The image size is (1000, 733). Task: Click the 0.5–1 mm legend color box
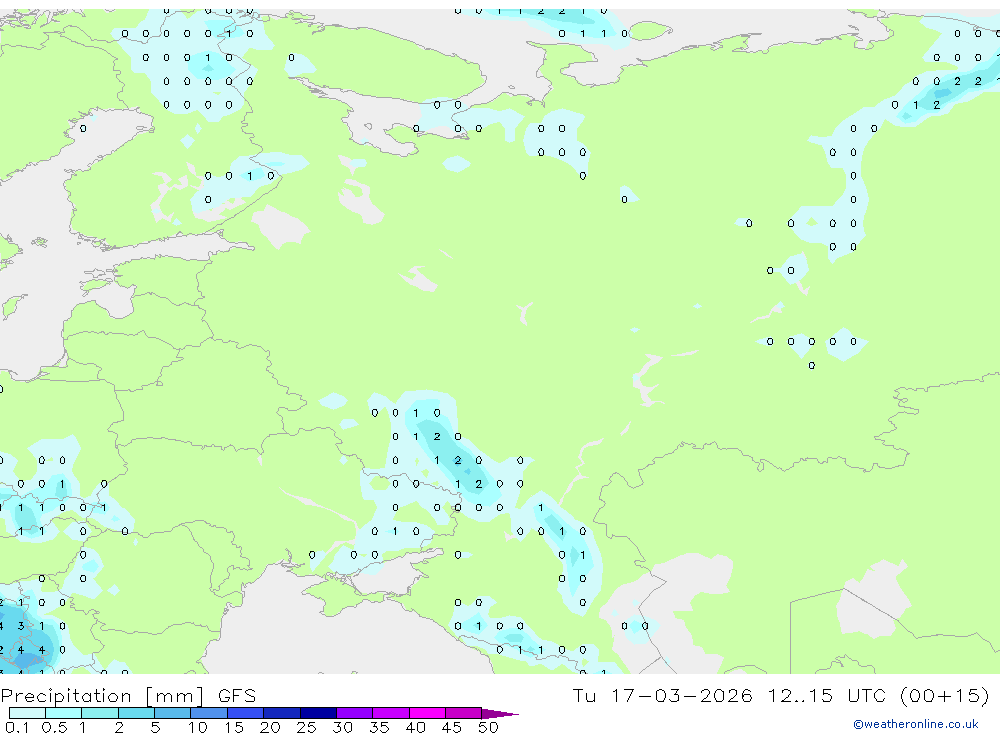coord(64,713)
